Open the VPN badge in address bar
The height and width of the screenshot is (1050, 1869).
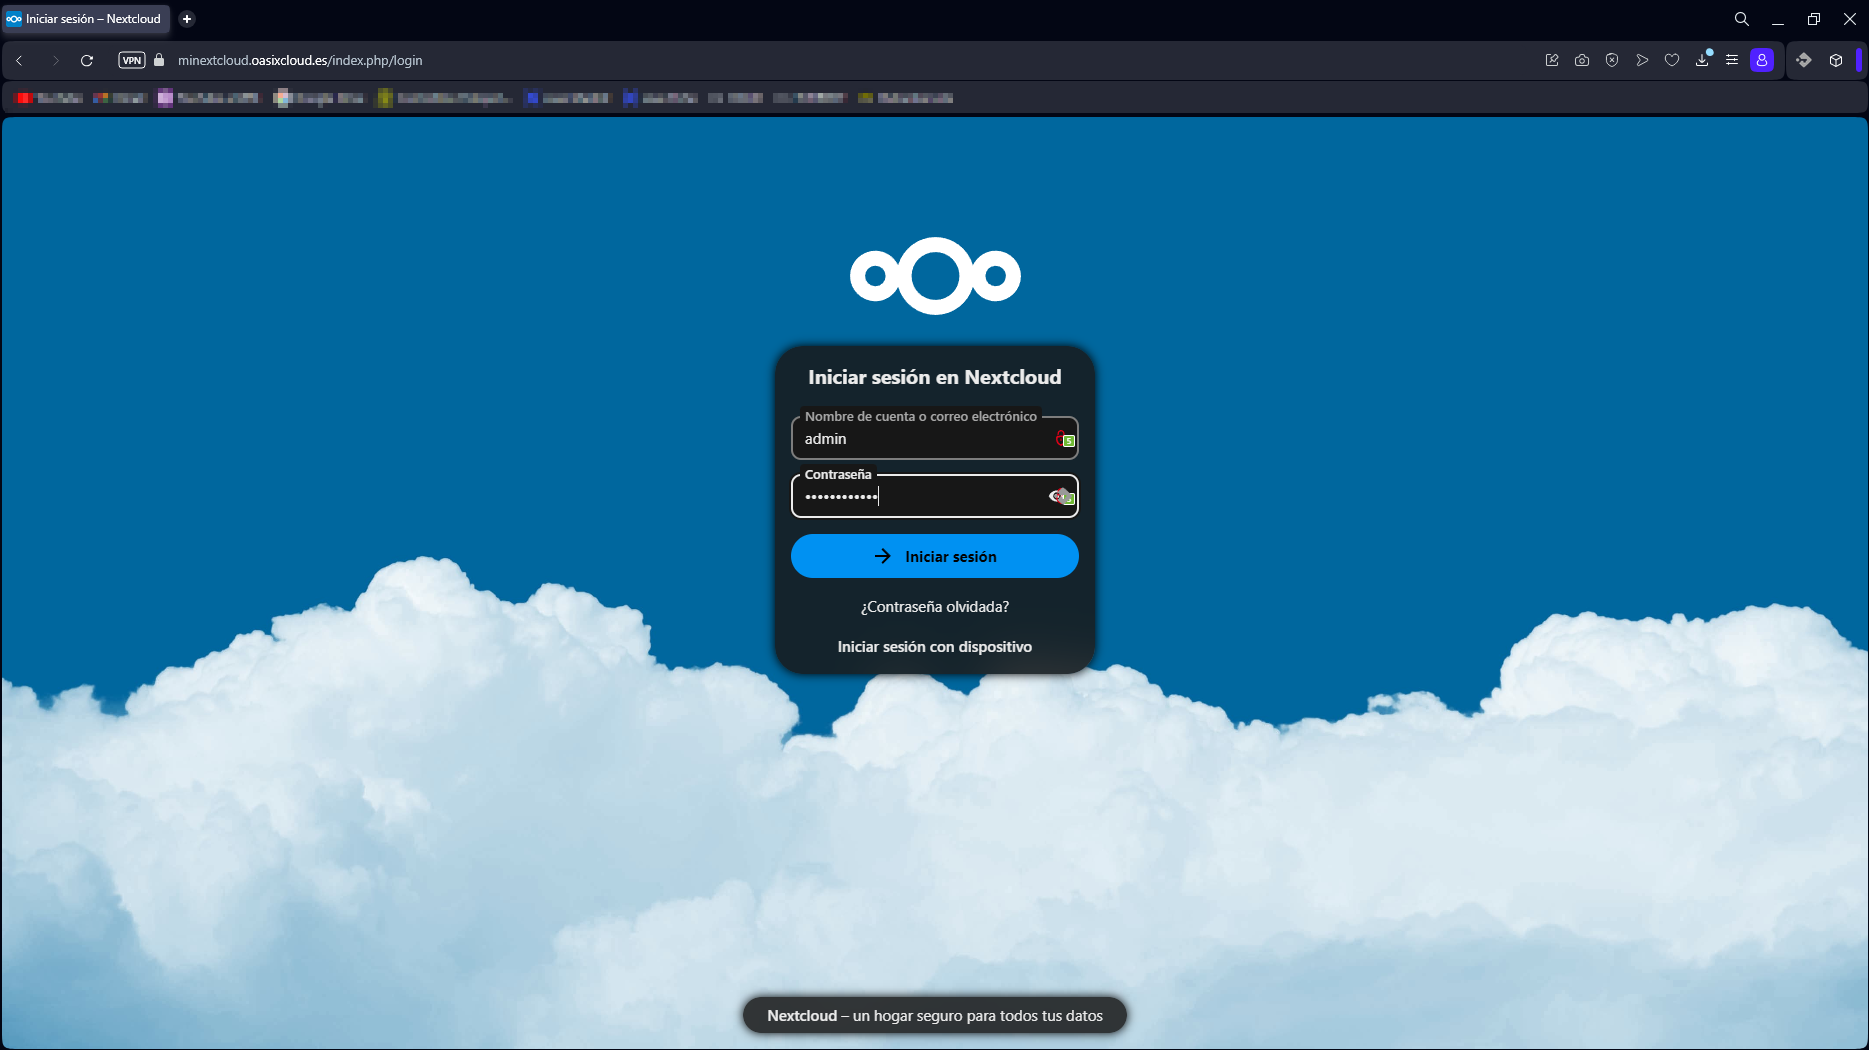(132, 60)
